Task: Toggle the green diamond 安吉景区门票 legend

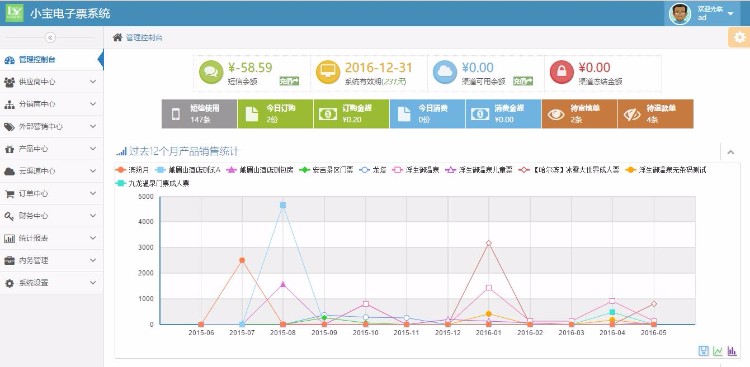Action: [326, 169]
